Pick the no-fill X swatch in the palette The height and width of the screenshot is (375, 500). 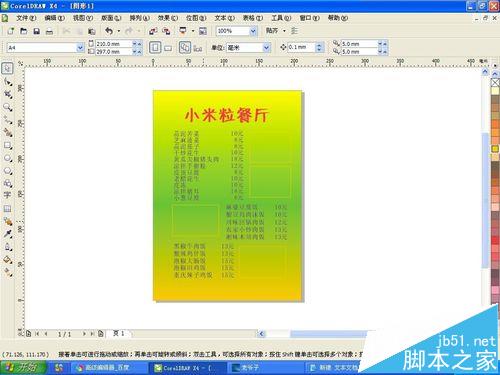coord(495,82)
